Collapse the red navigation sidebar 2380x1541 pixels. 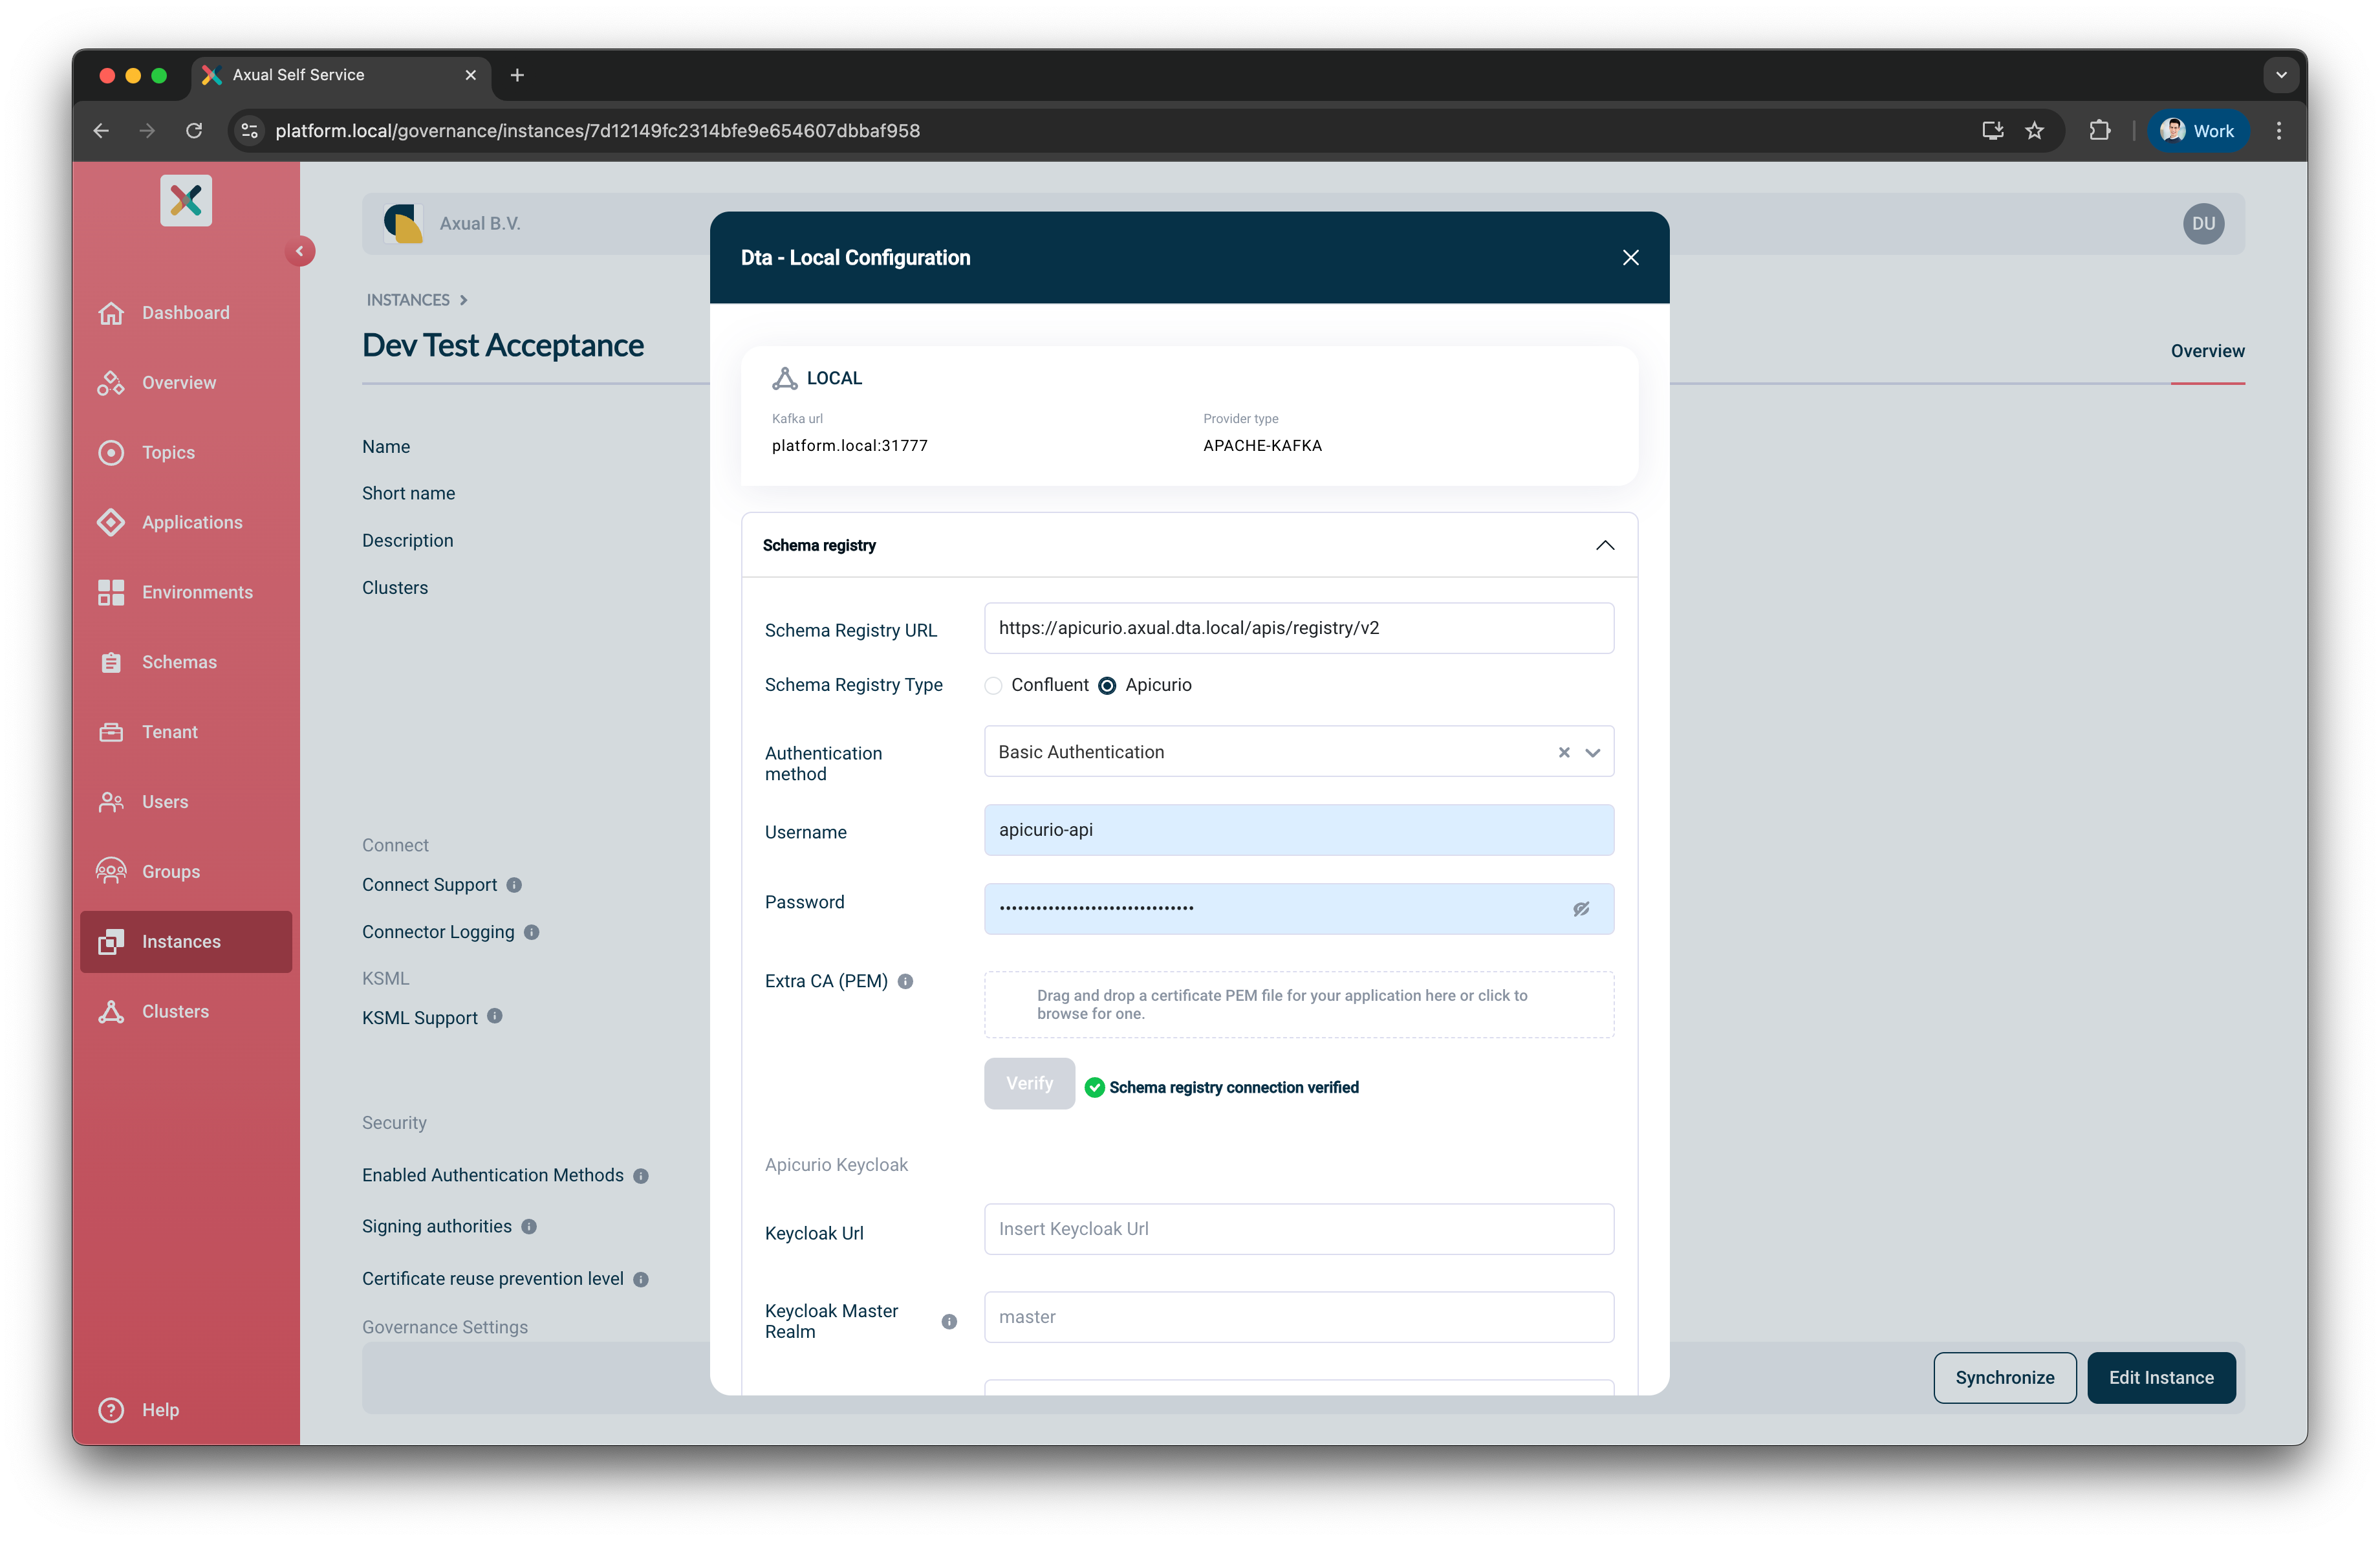pyautogui.click(x=300, y=251)
